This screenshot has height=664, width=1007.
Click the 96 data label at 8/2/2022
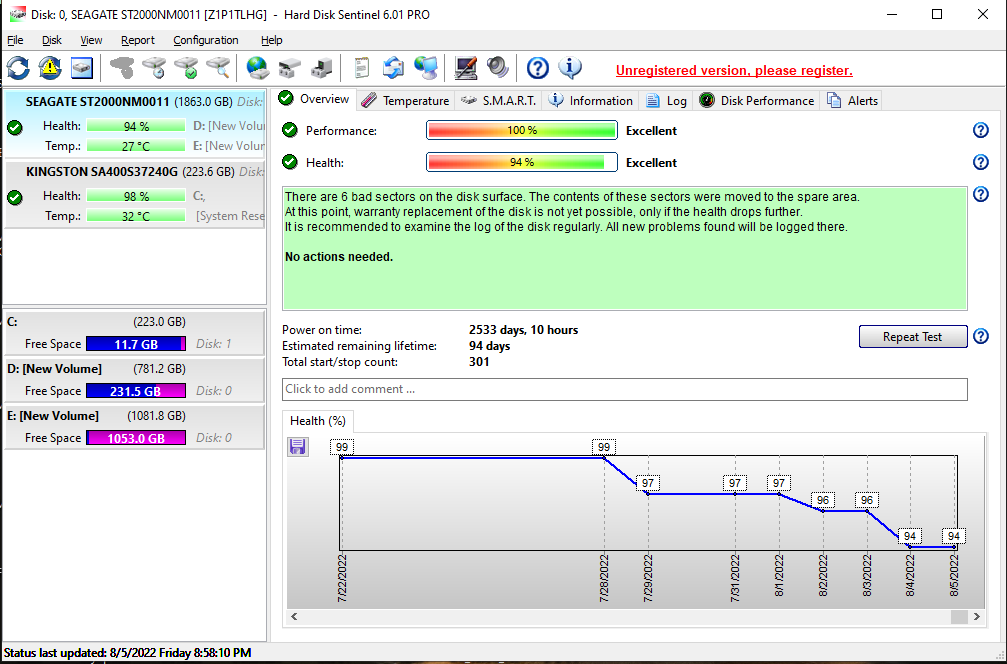tap(823, 500)
